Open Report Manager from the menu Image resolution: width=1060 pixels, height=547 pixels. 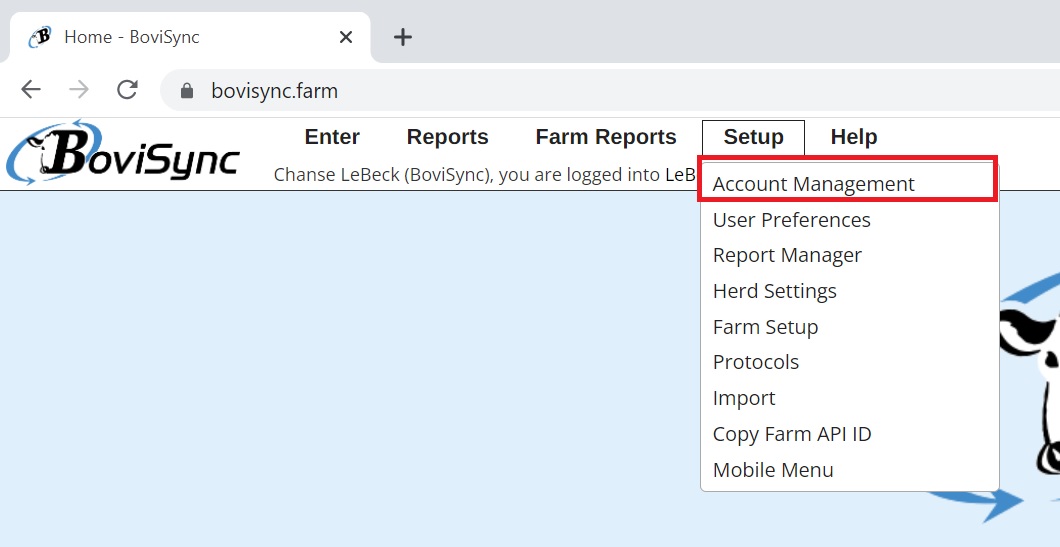point(848,255)
